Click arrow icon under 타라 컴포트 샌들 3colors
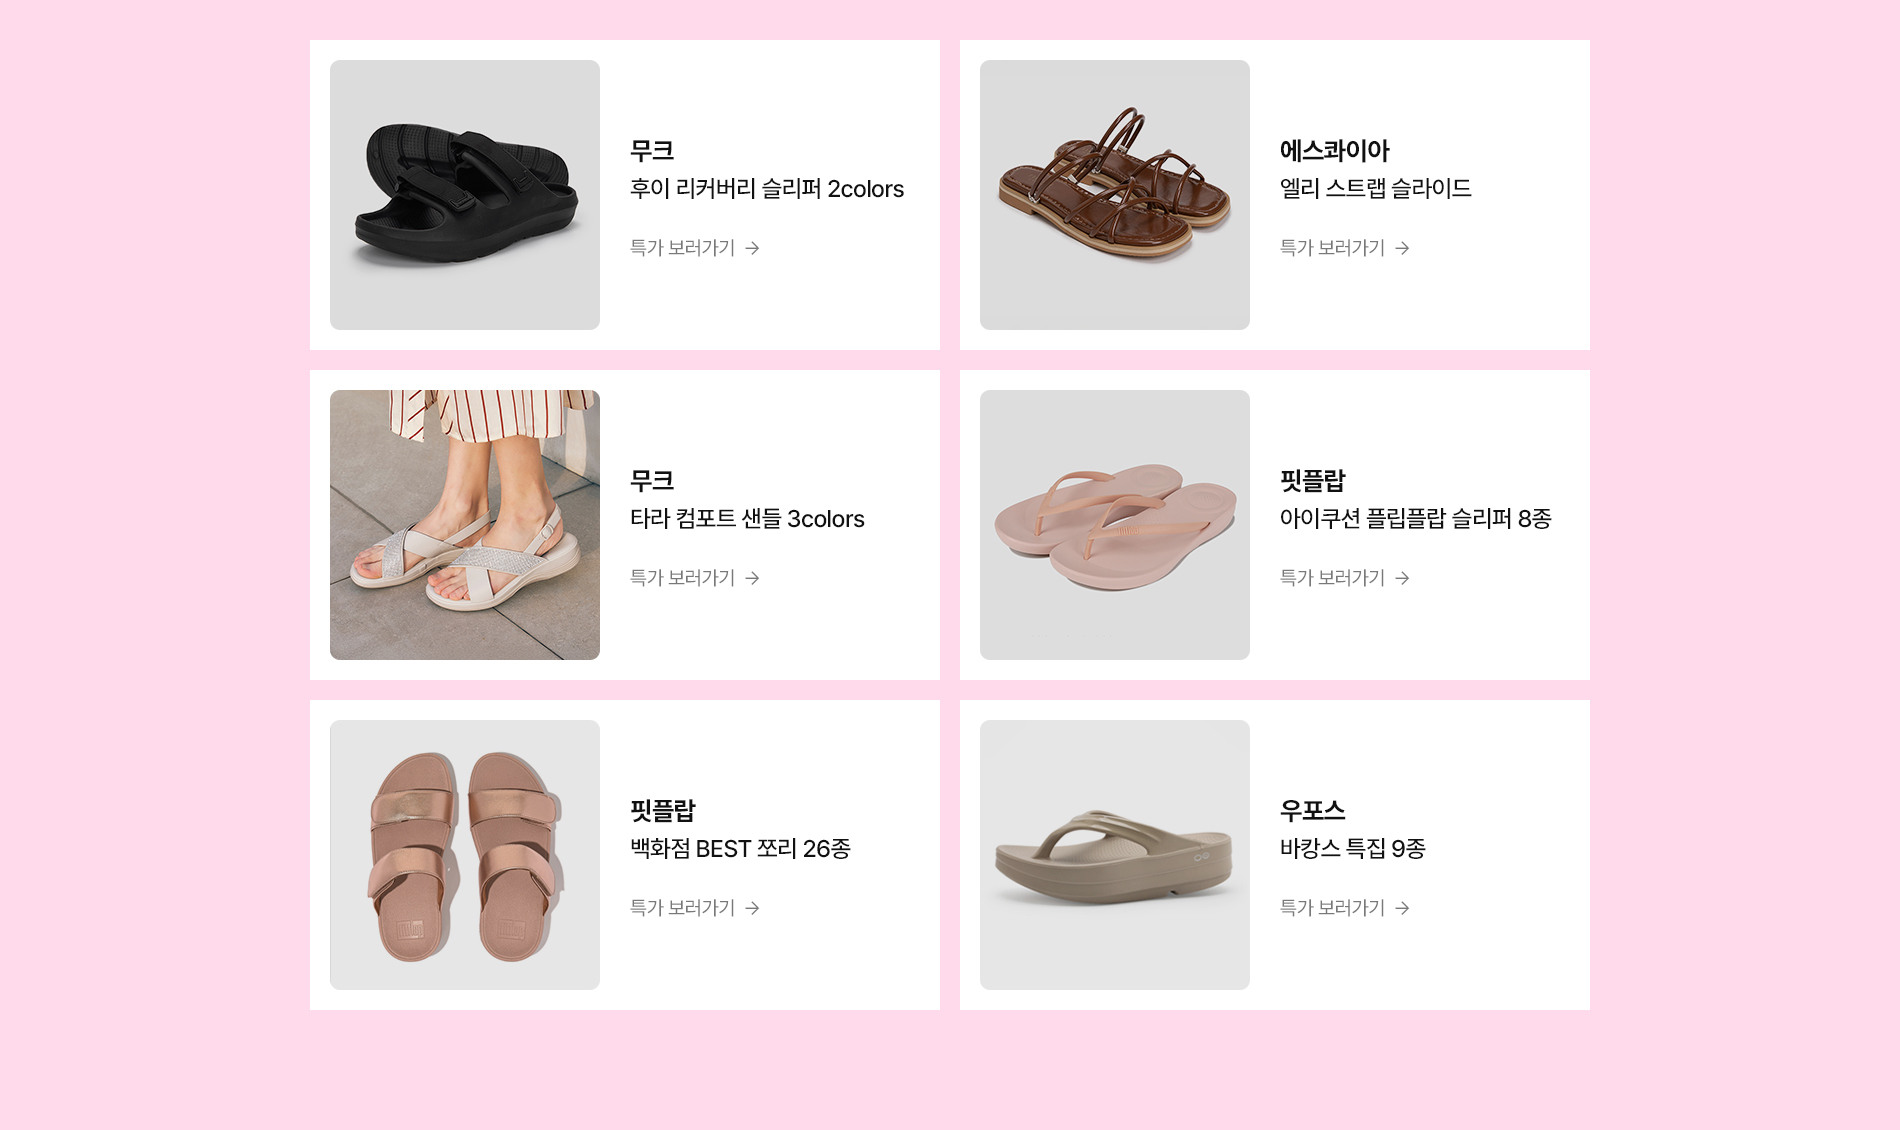 pyautogui.click(x=752, y=578)
